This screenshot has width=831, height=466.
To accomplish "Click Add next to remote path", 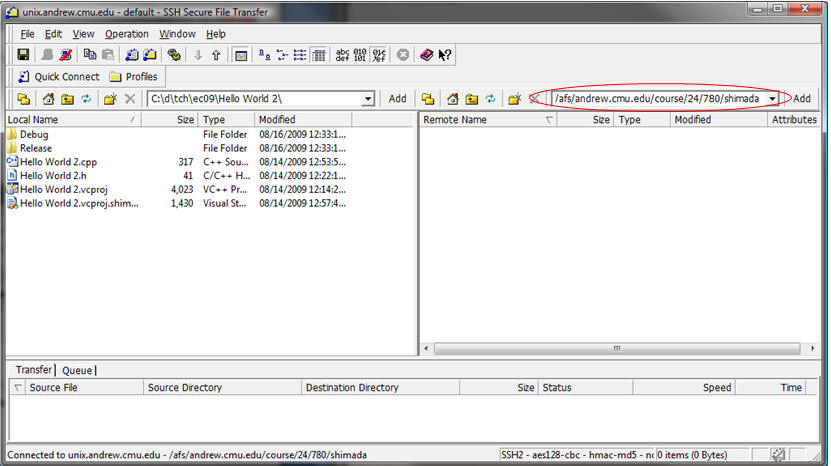I will pos(801,99).
